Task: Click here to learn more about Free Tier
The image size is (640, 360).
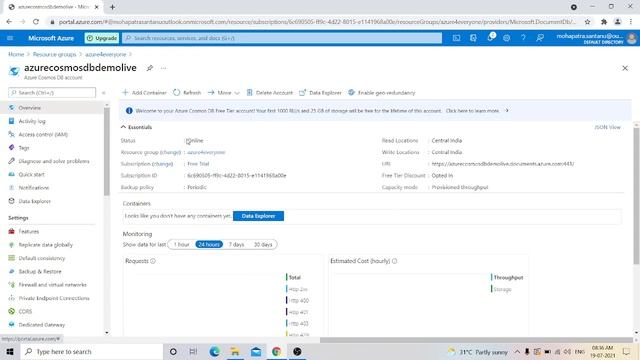Action: tap(472, 111)
